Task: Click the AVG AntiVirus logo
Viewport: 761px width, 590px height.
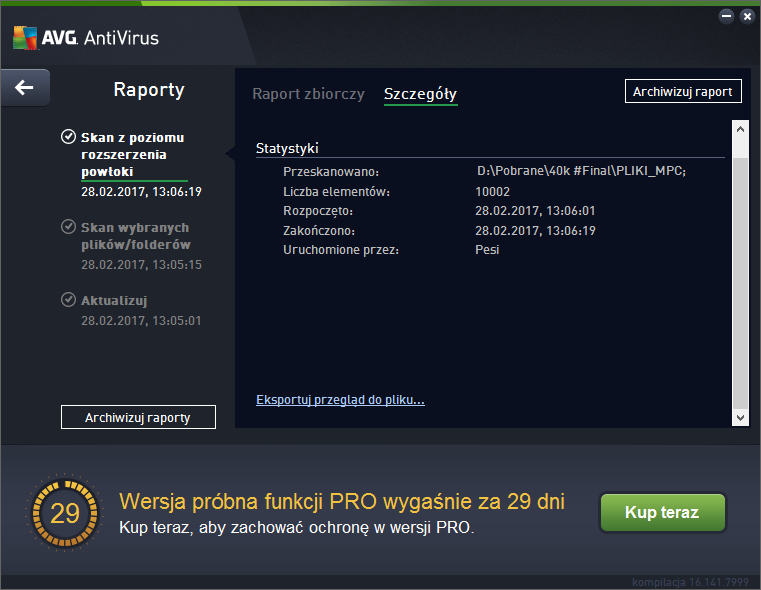Action: click(x=86, y=38)
